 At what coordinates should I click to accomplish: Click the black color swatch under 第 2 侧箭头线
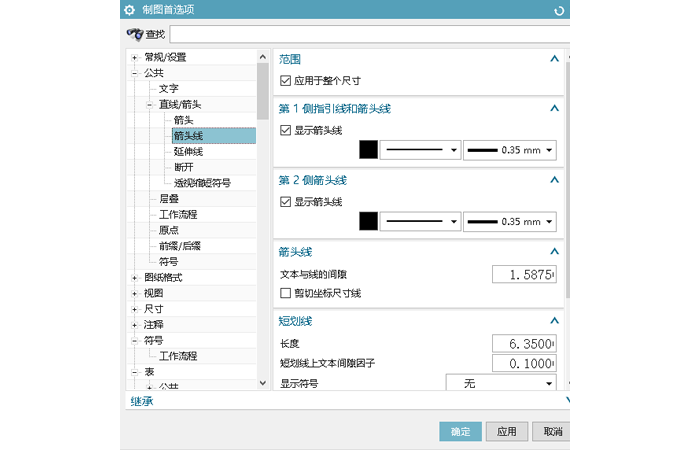click(x=368, y=221)
